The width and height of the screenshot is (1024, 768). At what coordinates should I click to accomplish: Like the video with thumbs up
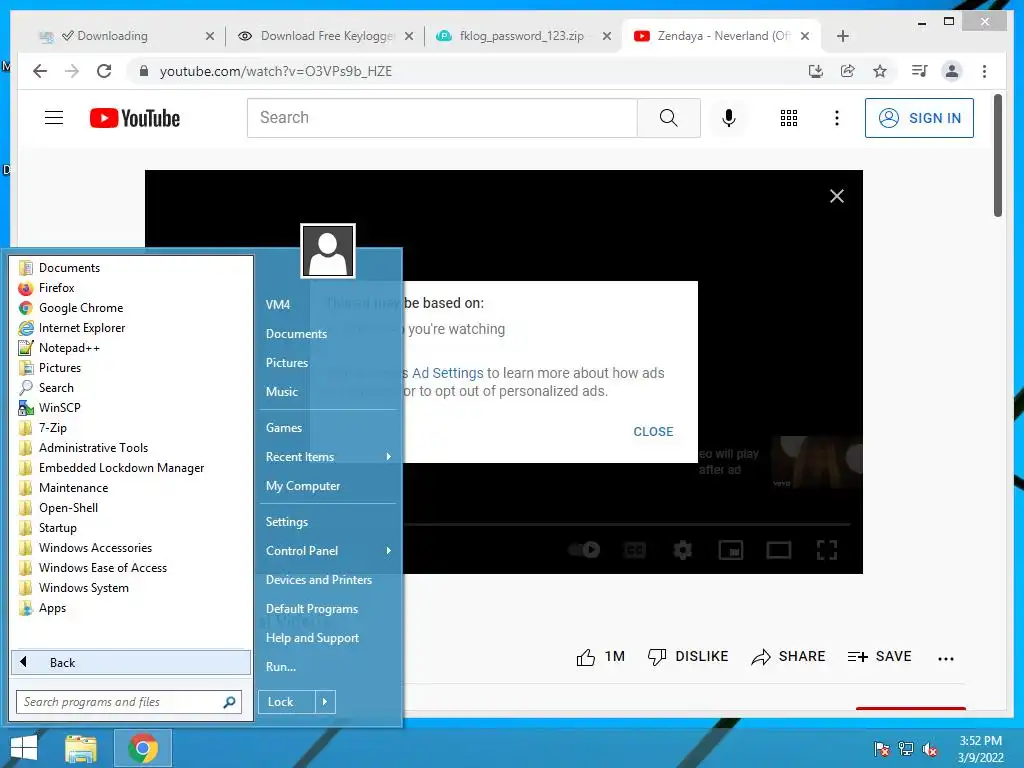tap(600, 657)
